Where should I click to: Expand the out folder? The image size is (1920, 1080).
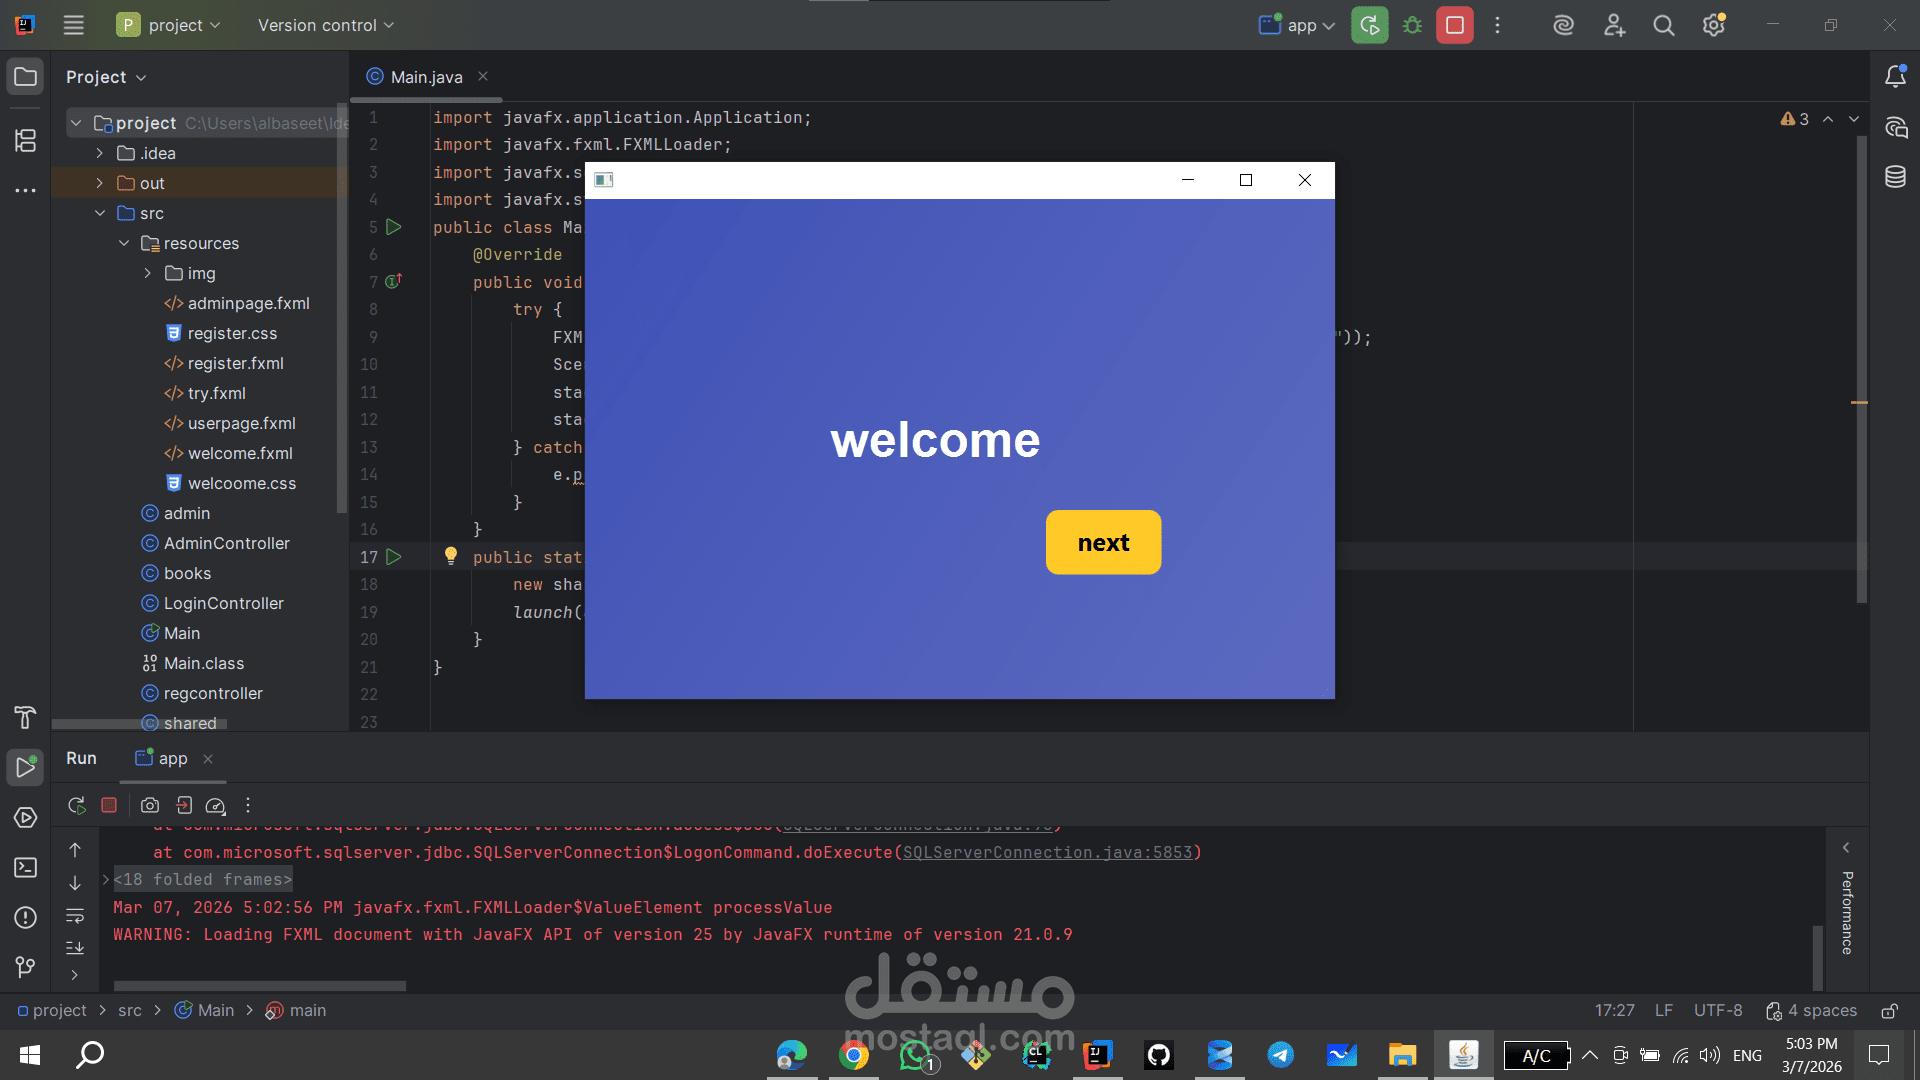pos(99,183)
